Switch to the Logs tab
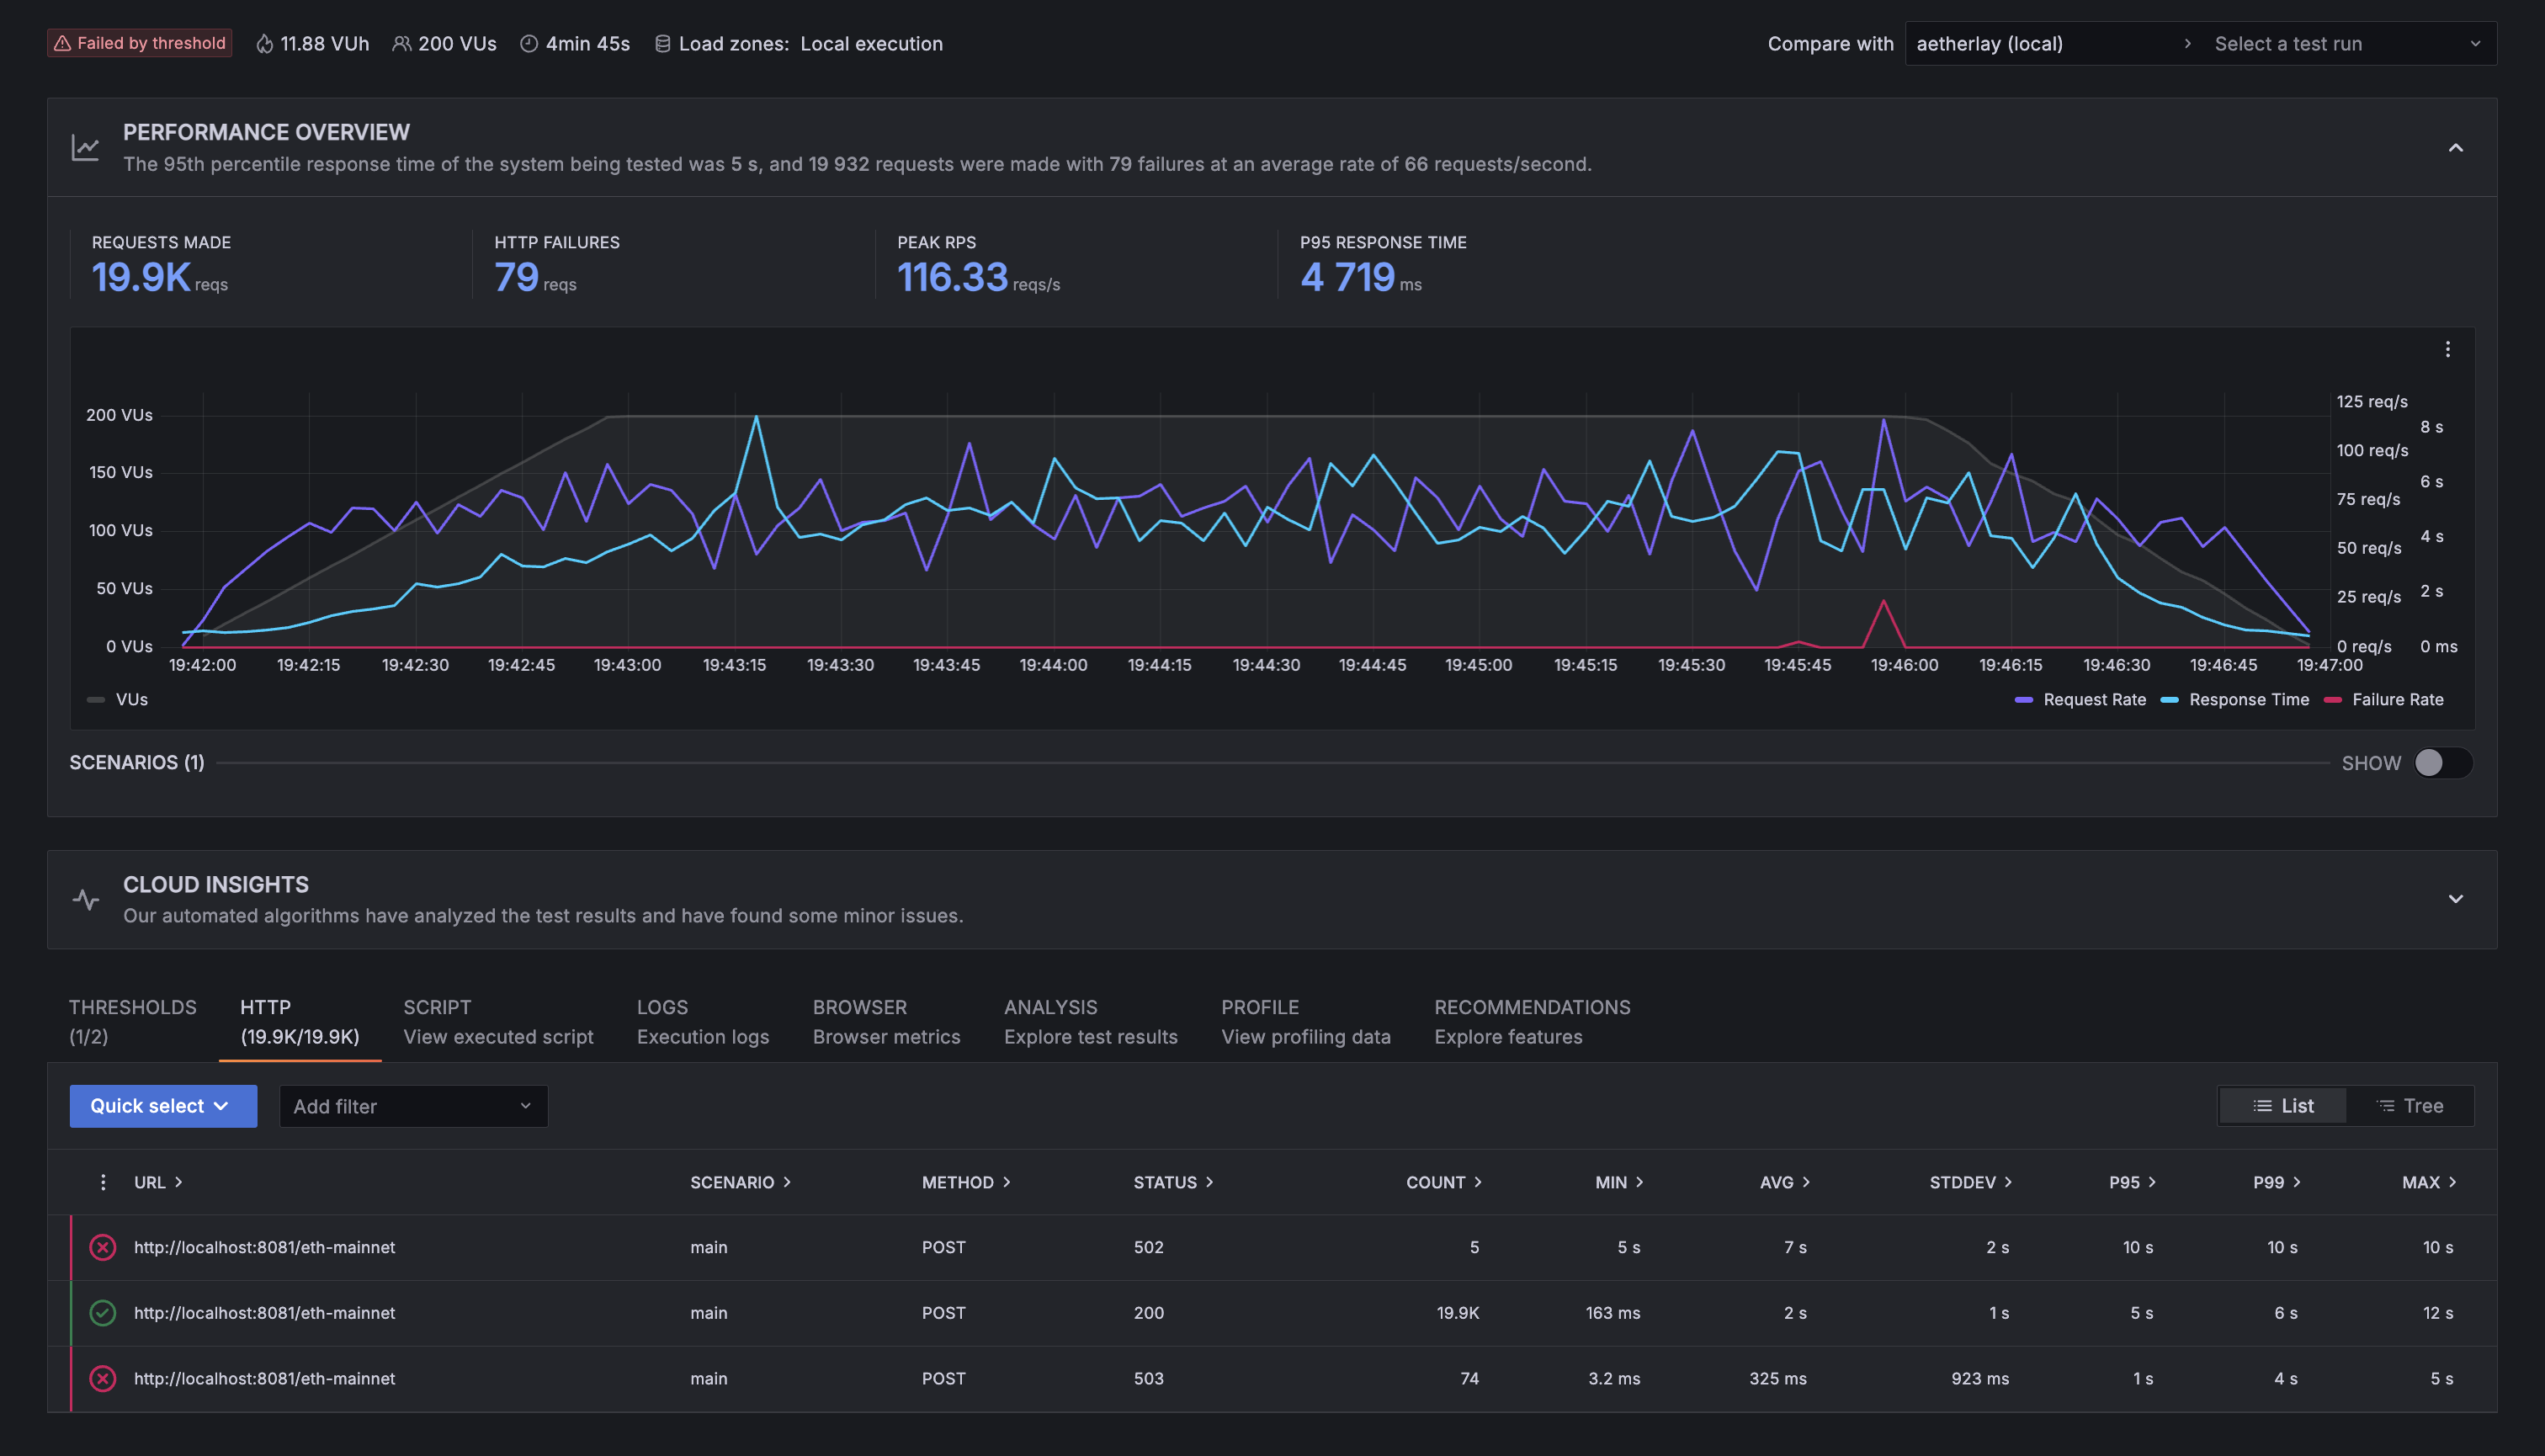2545x1456 pixels. click(x=702, y=1021)
